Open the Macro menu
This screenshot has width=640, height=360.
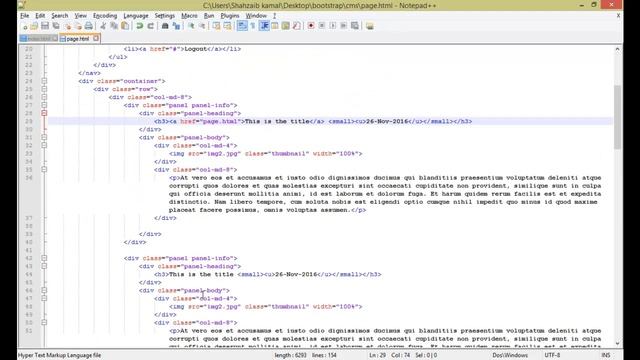[189, 16]
